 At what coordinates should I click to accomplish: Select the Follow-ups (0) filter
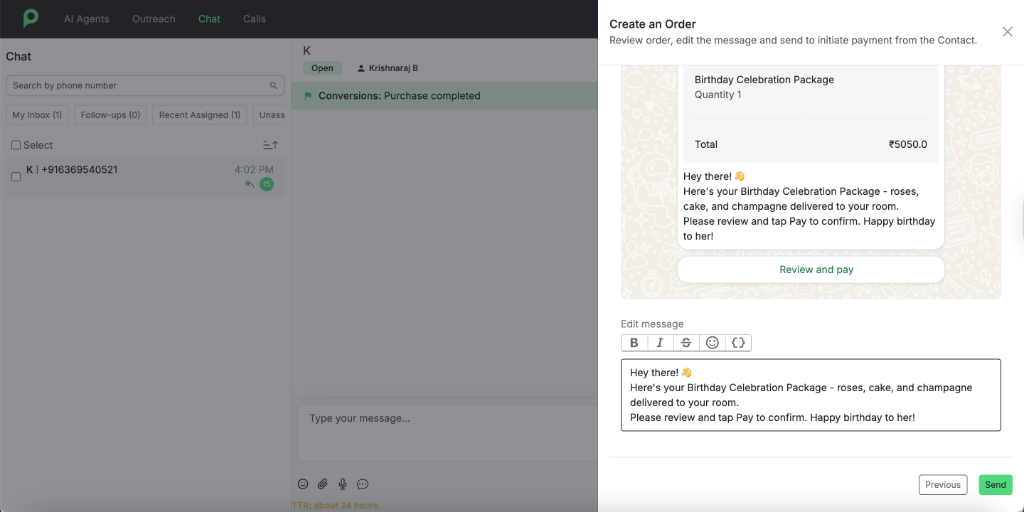click(x=110, y=115)
